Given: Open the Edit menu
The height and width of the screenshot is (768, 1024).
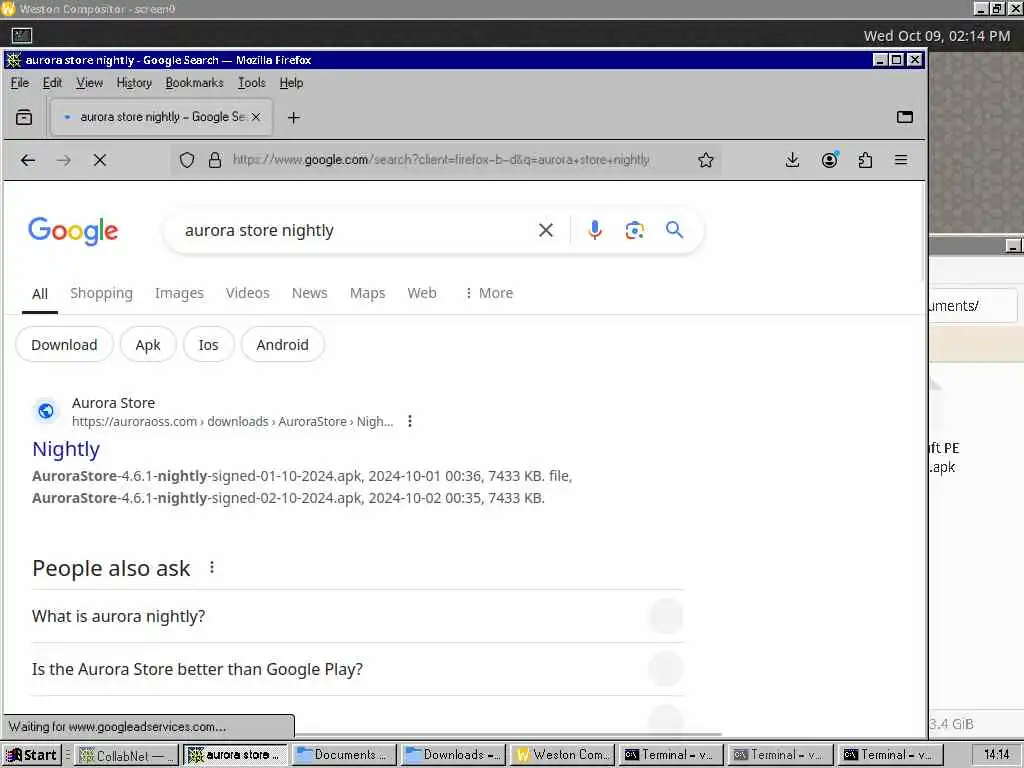Looking at the screenshot, I should tap(52, 83).
